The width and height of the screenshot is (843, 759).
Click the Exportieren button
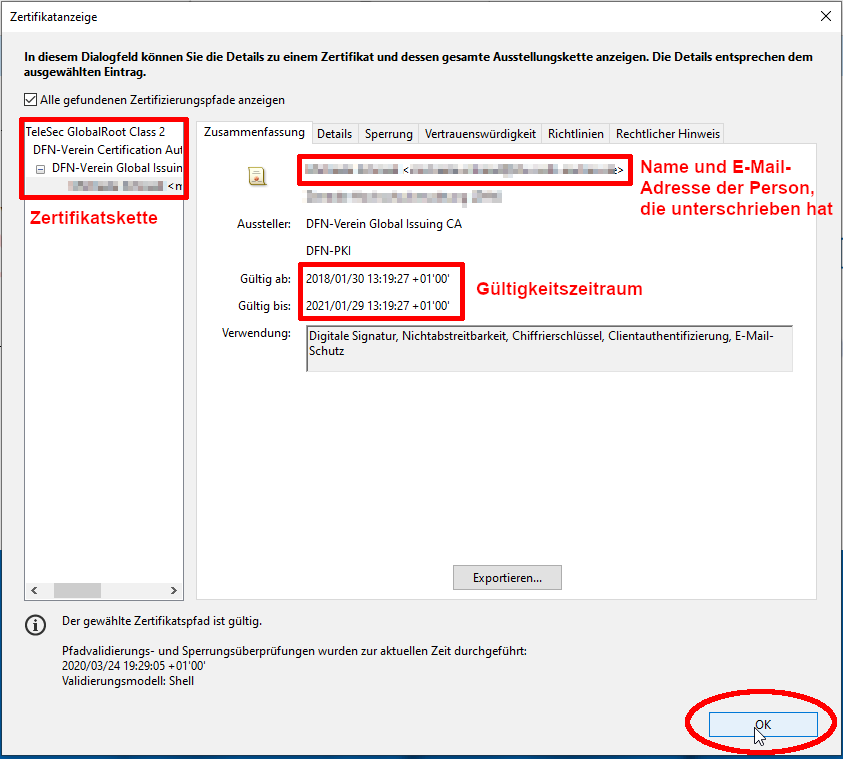tap(507, 578)
